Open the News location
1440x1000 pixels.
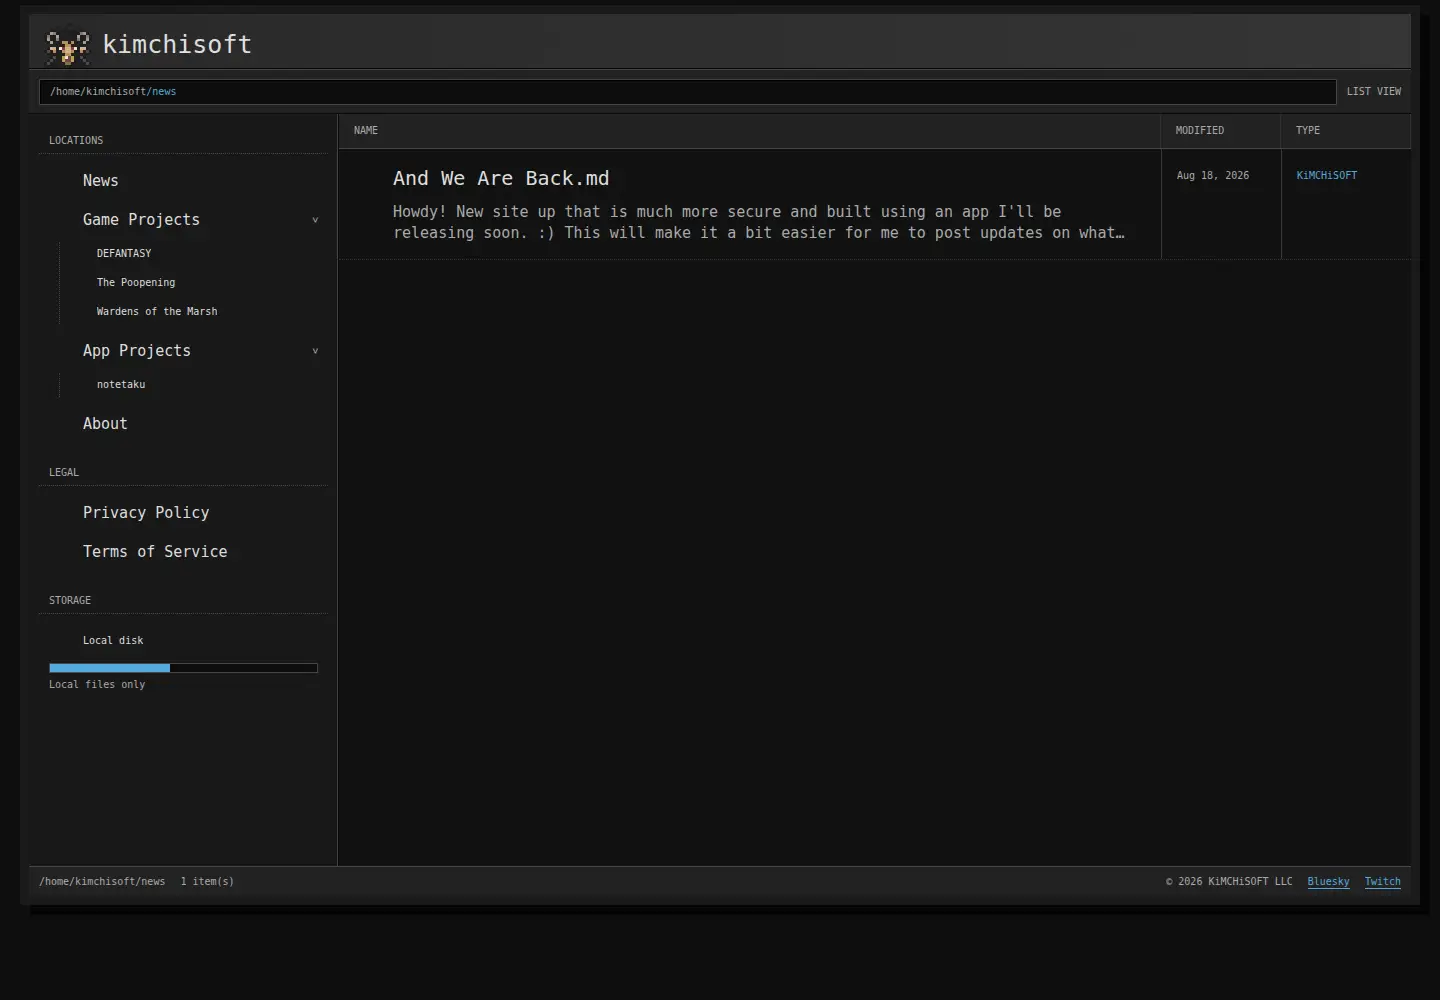[100, 181]
